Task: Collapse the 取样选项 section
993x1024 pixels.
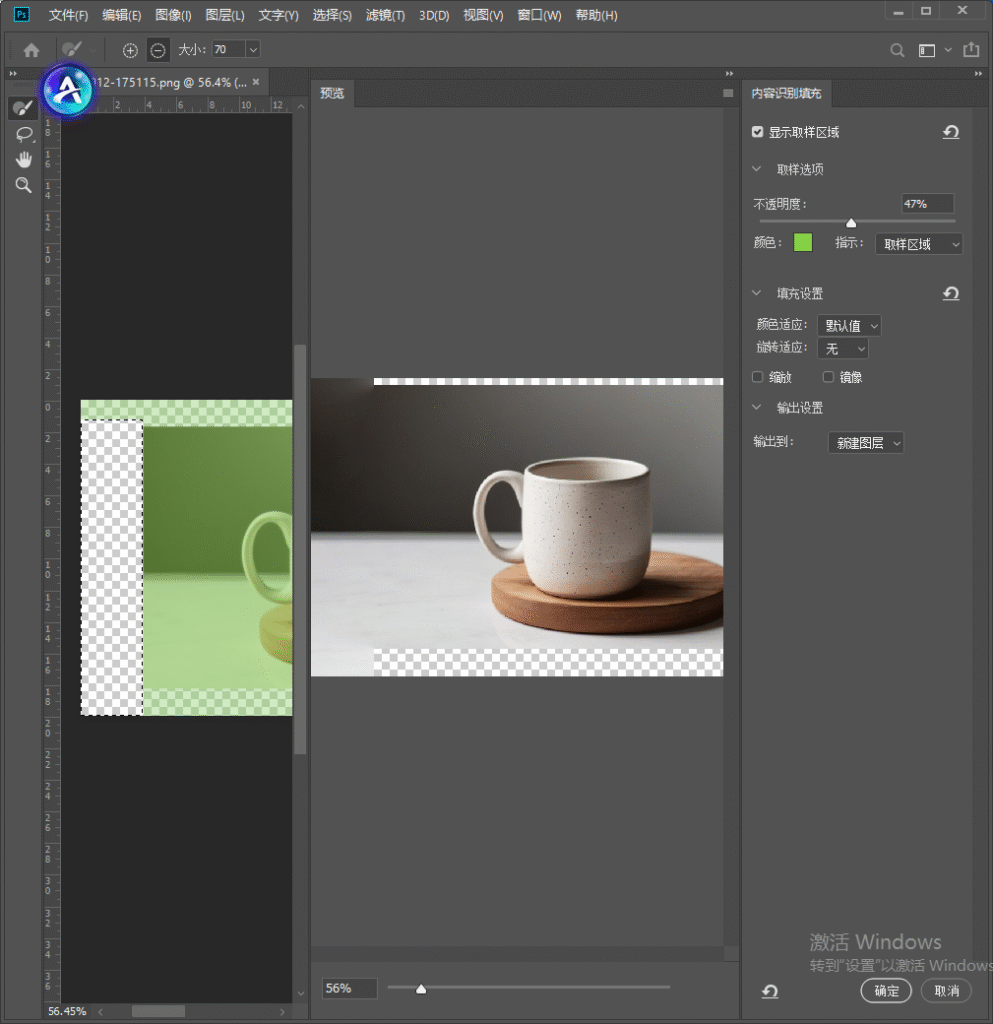Action: (756, 169)
